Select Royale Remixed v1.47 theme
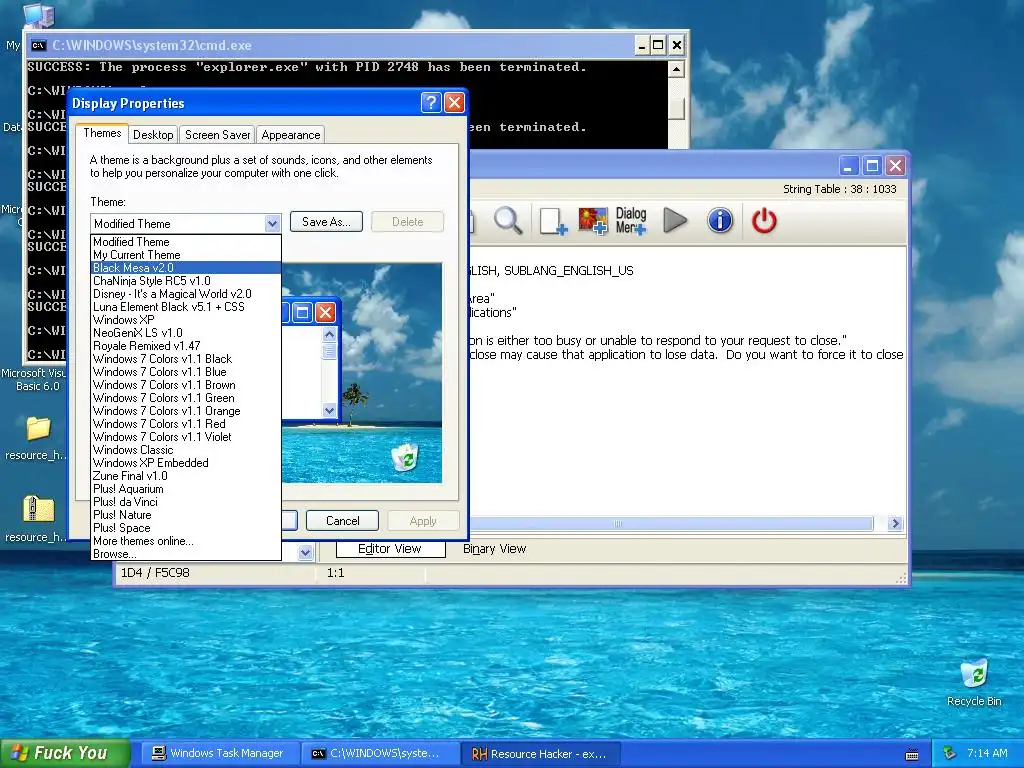 click(185, 346)
